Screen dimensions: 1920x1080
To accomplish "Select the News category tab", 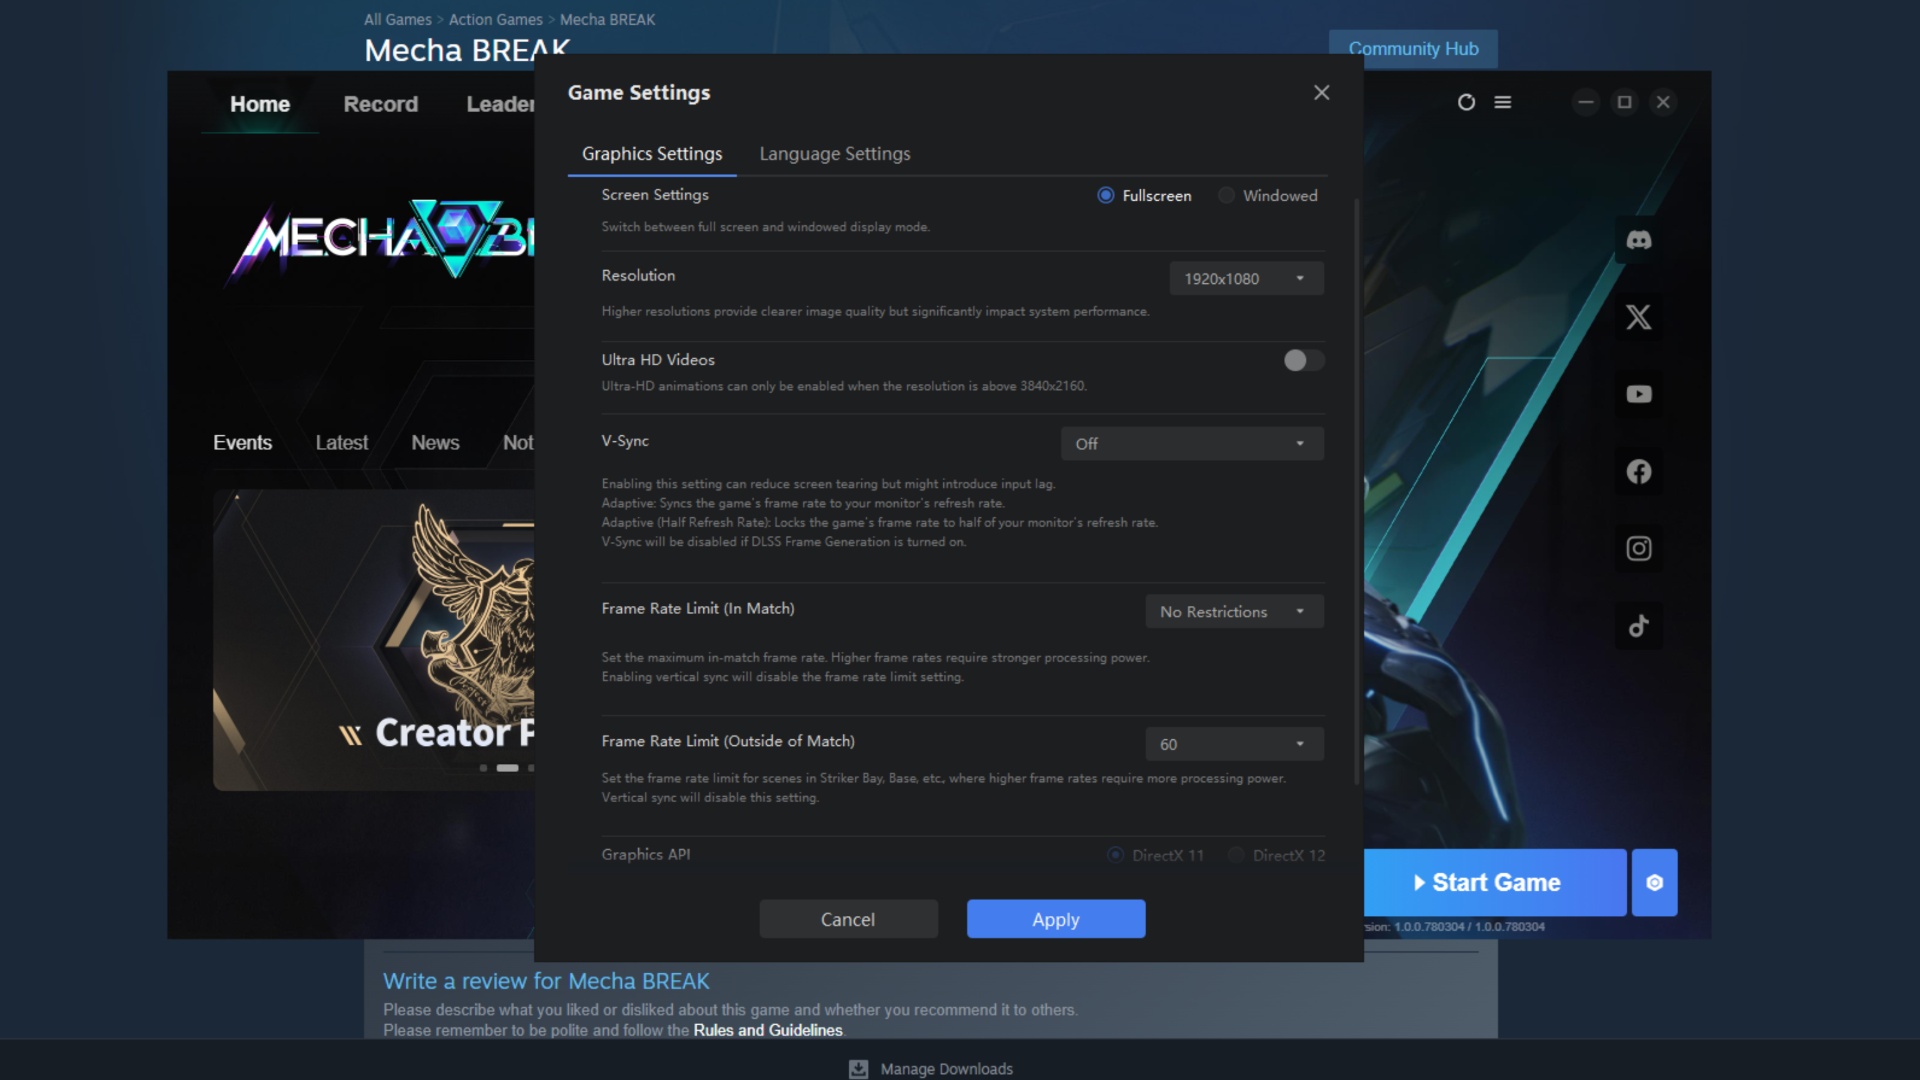I will (435, 442).
